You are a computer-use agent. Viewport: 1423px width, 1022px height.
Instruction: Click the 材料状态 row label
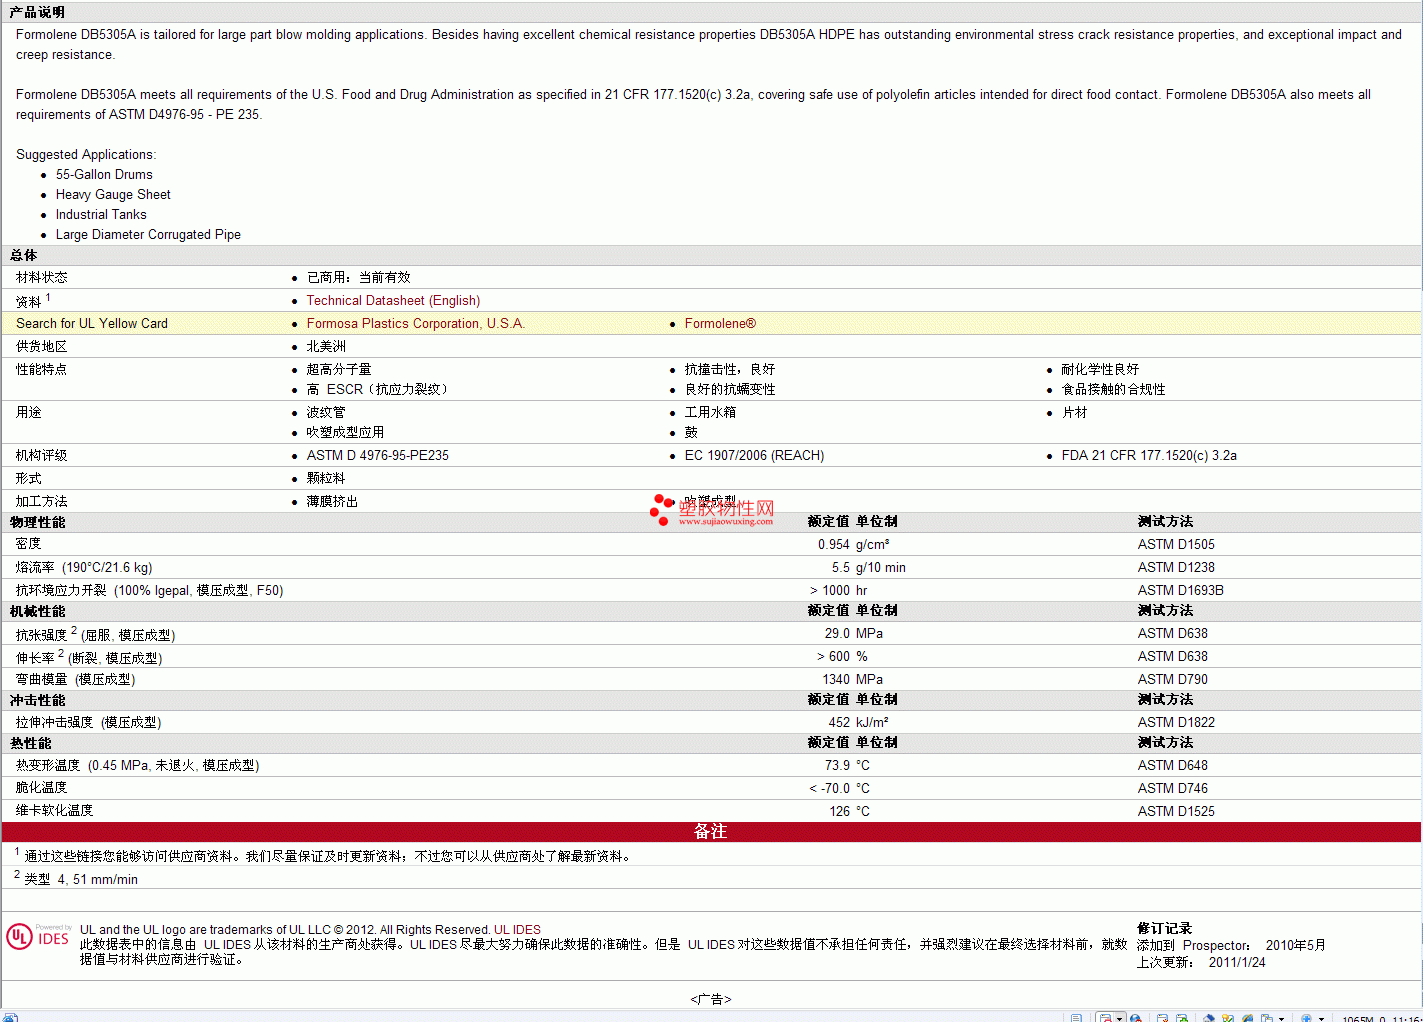(x=42, y=278)
